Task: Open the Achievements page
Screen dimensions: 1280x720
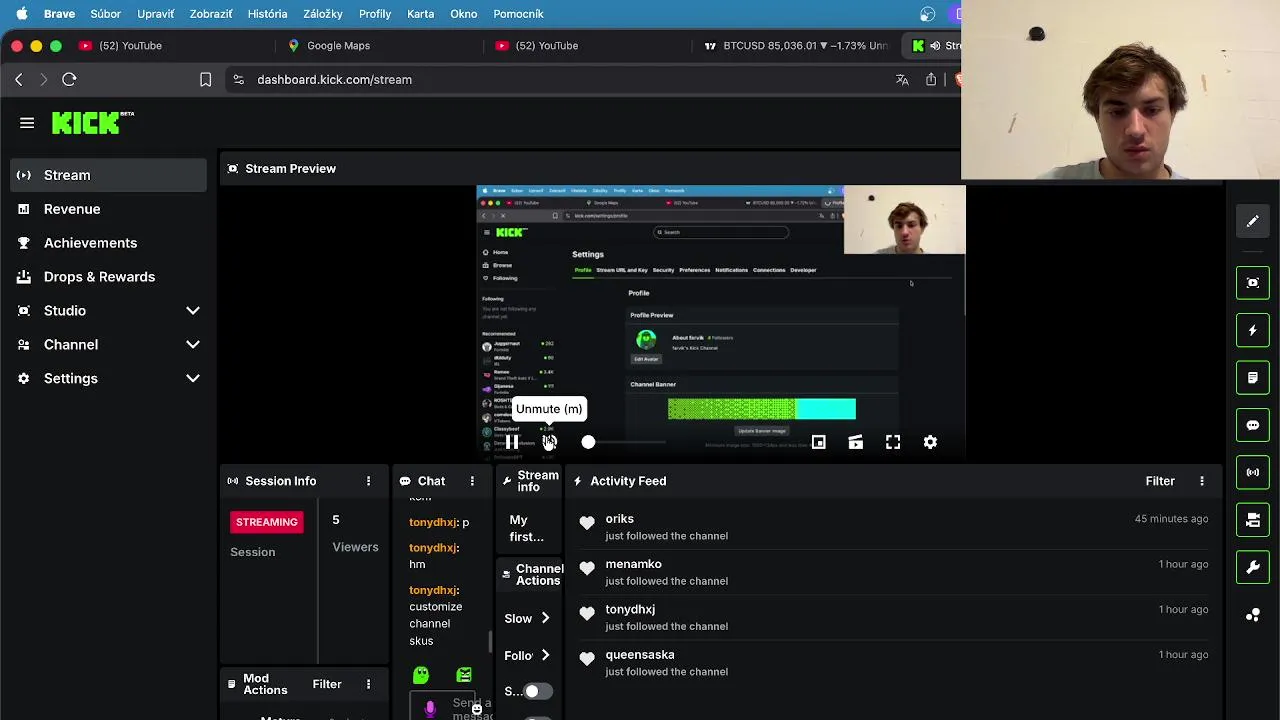Action: (109, 243)
